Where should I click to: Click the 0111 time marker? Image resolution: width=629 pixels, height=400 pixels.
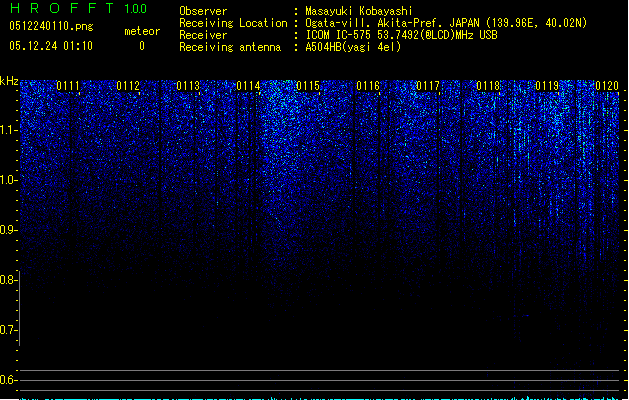tap(68, 86)
